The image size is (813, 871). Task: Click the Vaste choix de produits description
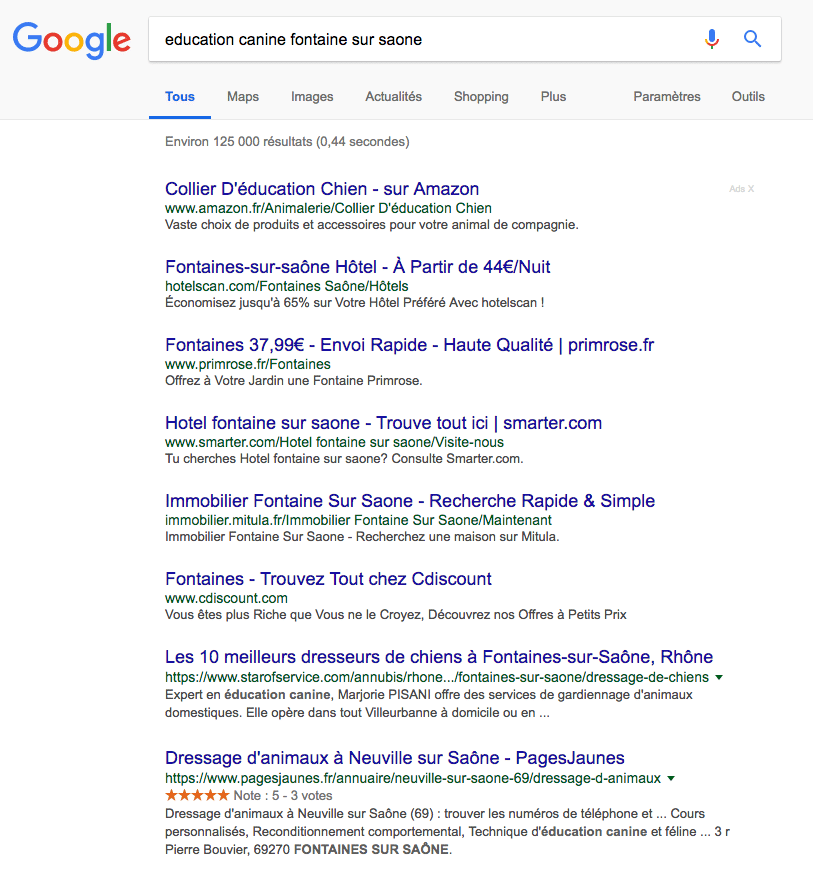tap(372, 225)
